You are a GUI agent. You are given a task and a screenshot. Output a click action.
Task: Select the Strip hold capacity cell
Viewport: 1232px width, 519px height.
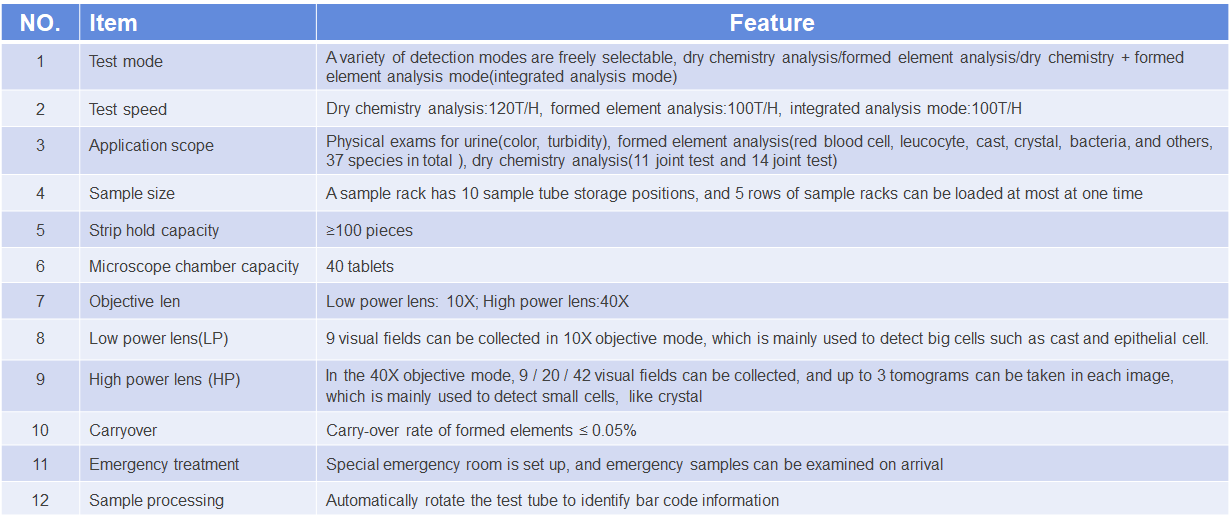198,230
